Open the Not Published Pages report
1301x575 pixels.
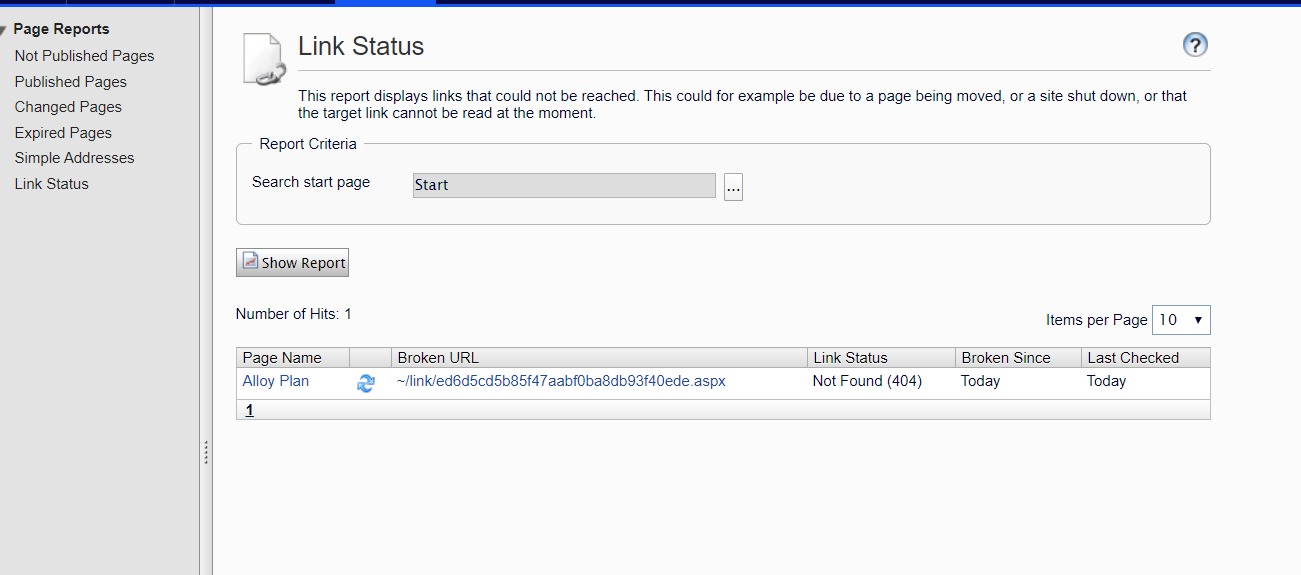[84, 56]
